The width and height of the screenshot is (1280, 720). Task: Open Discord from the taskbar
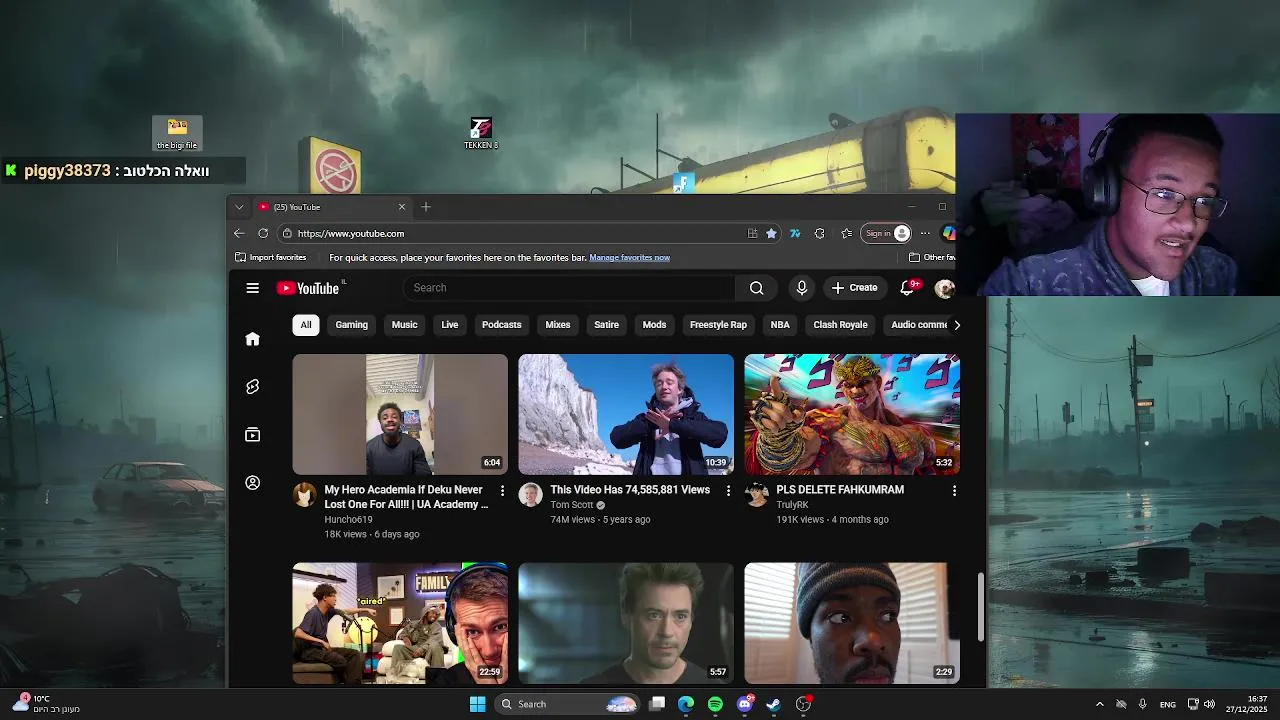coord(744,704)
